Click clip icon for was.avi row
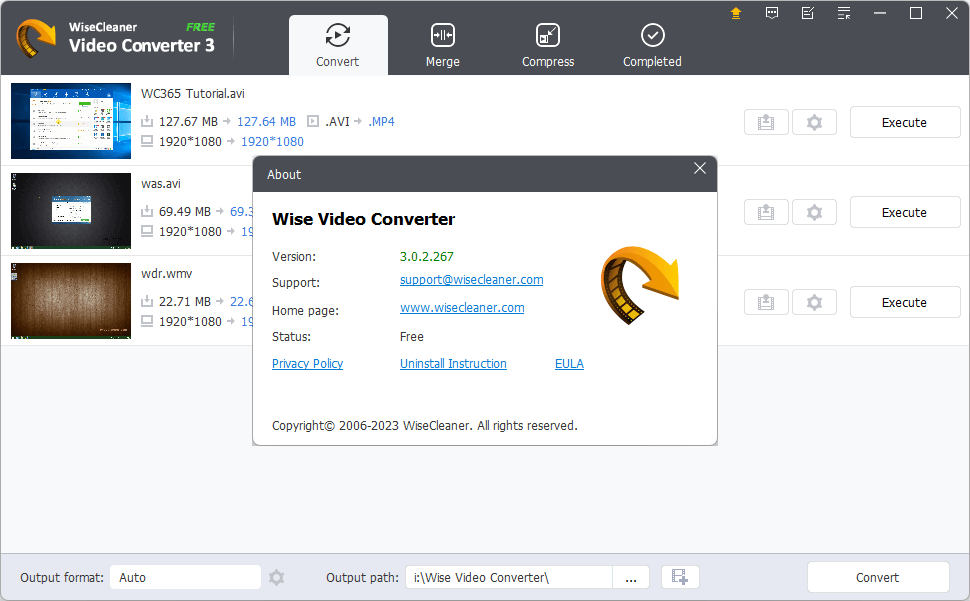The width and height of the screenshot is (970, 601). coord(766,212)
